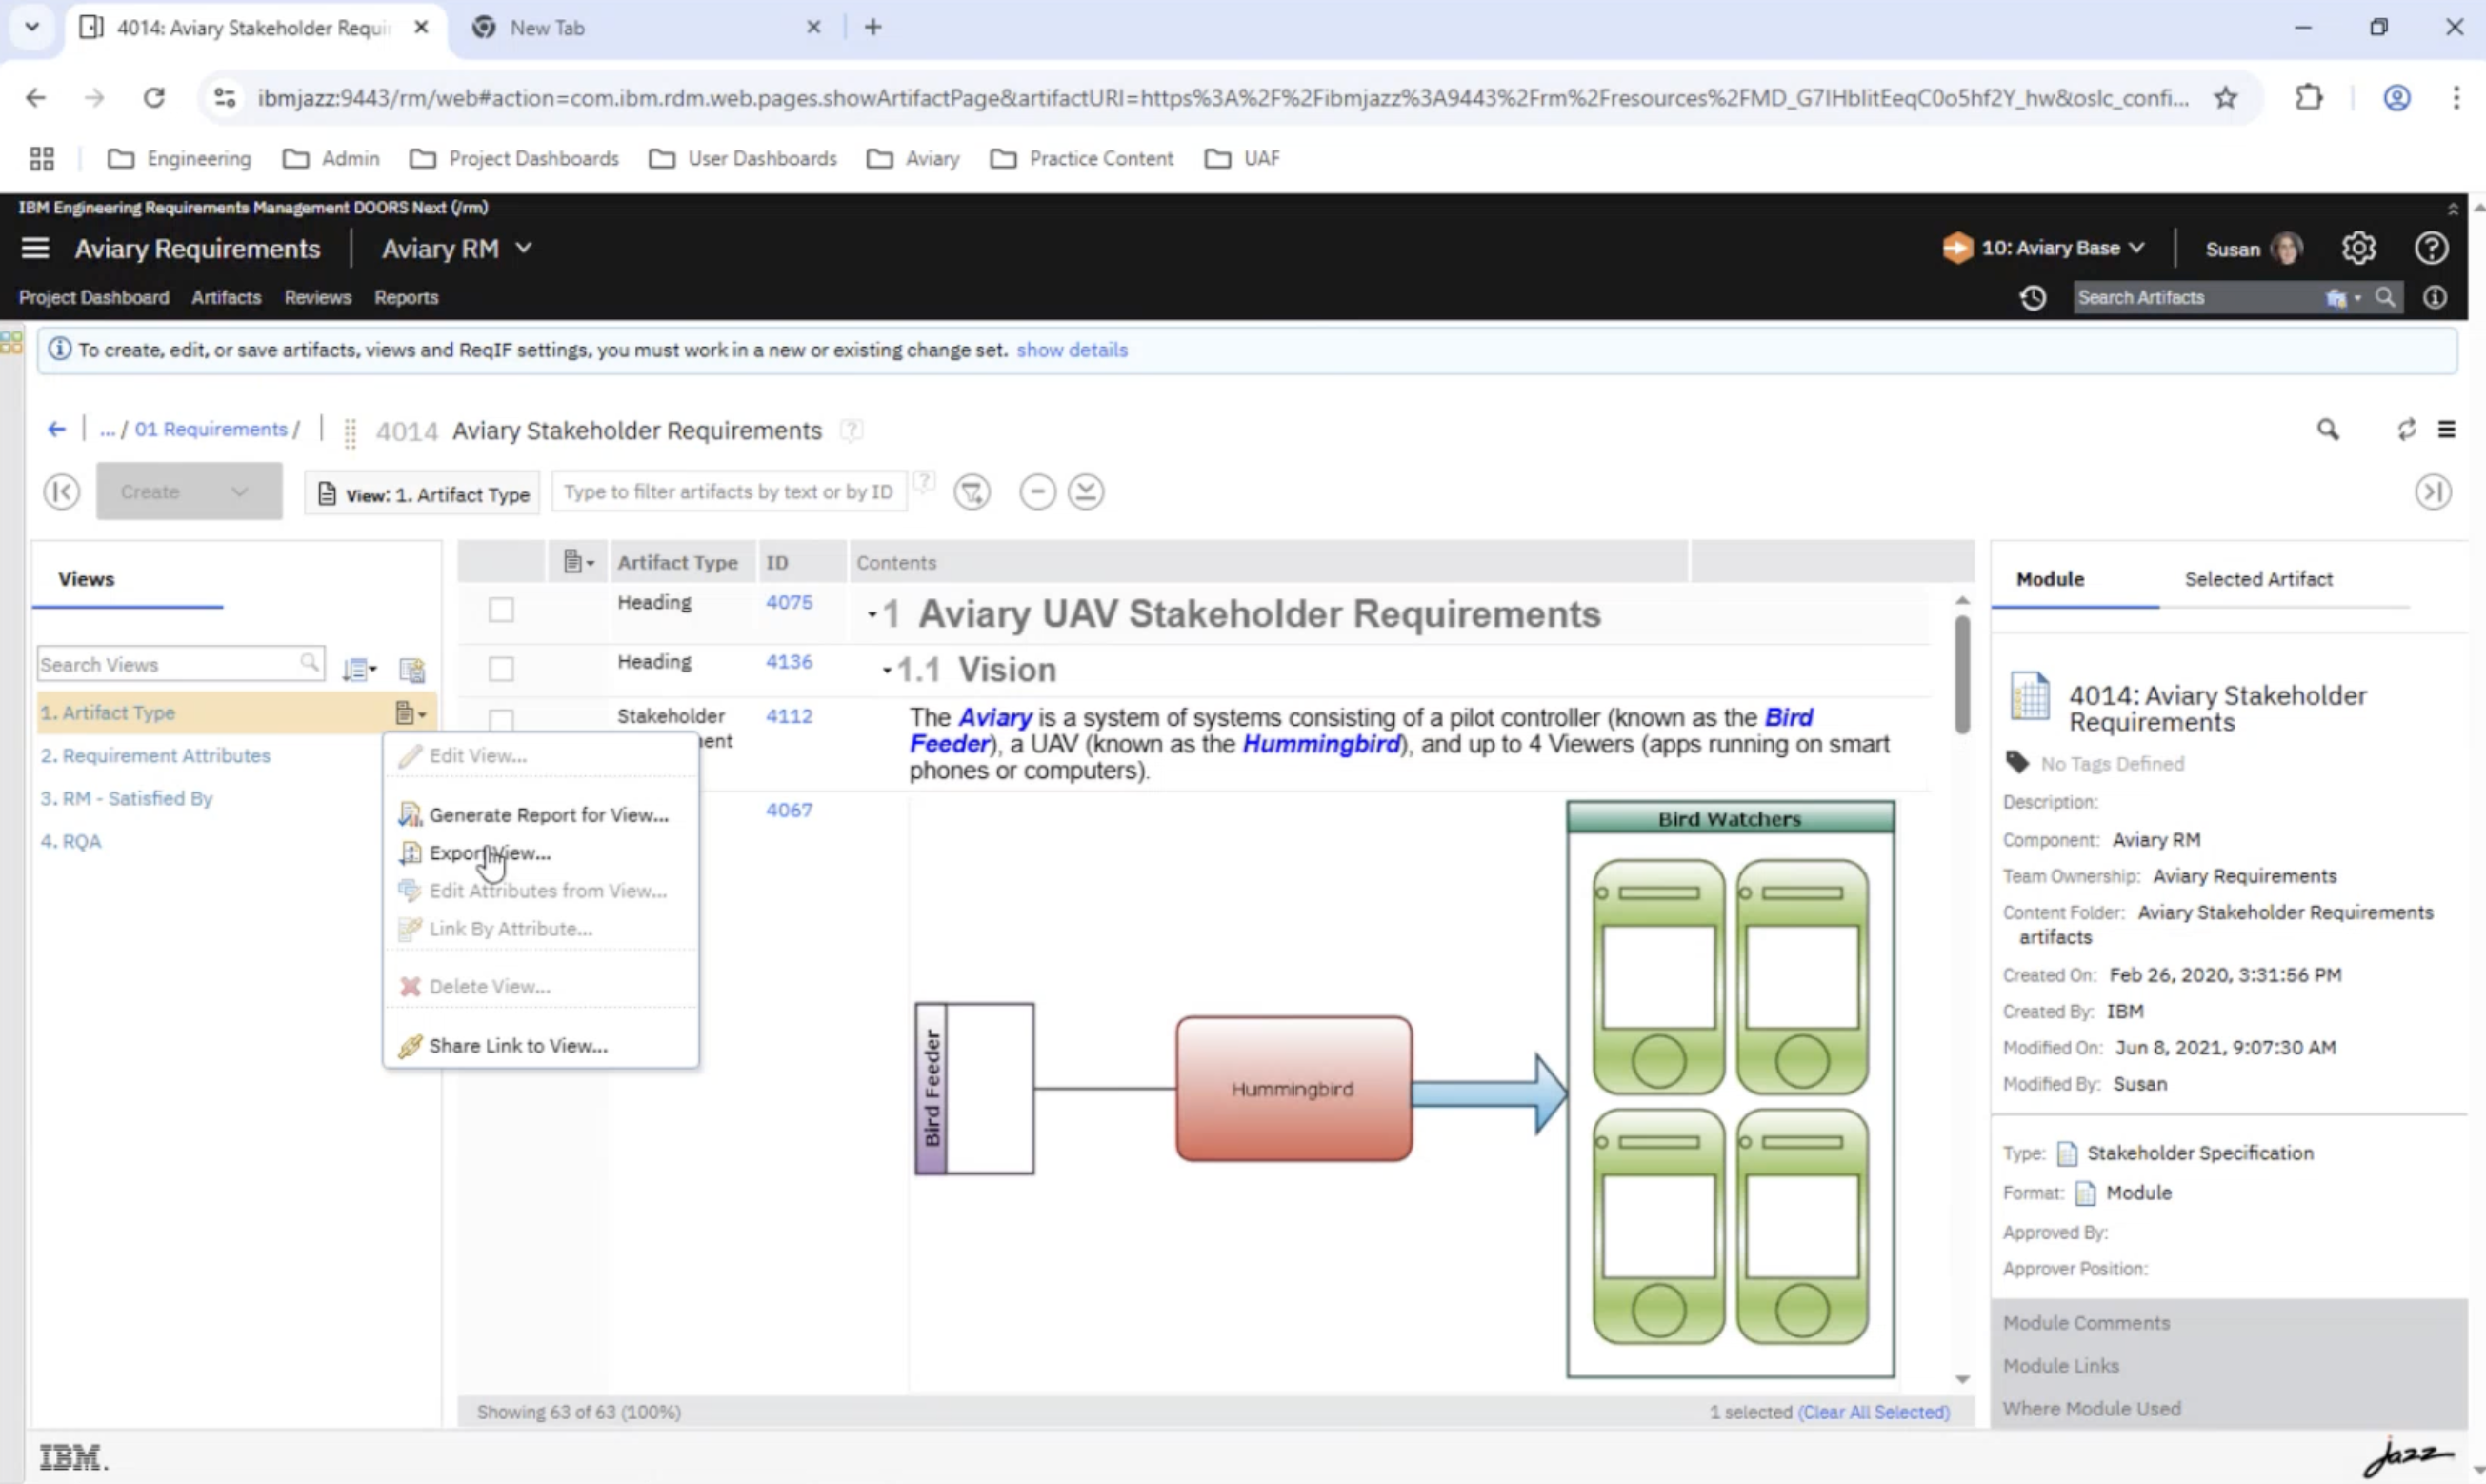Viewport: 2486px width, 1484px height.
Task: Click the Search Views input field
Action: tap(168, 665)
